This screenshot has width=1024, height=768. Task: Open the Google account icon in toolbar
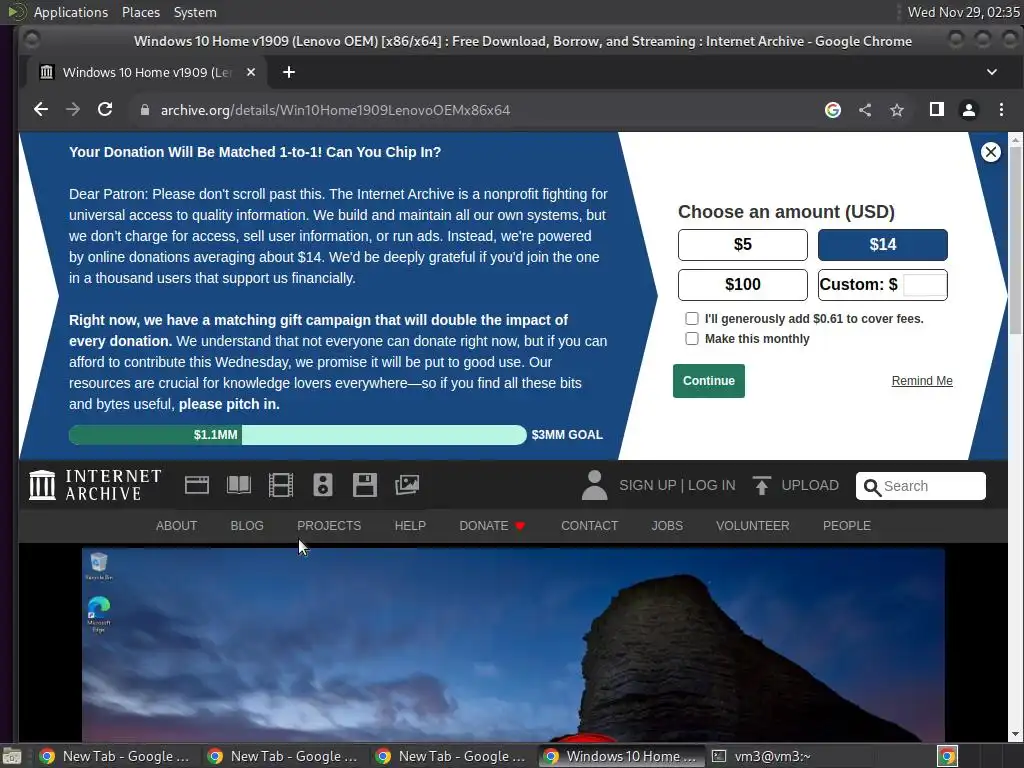(x=833, y=110)
